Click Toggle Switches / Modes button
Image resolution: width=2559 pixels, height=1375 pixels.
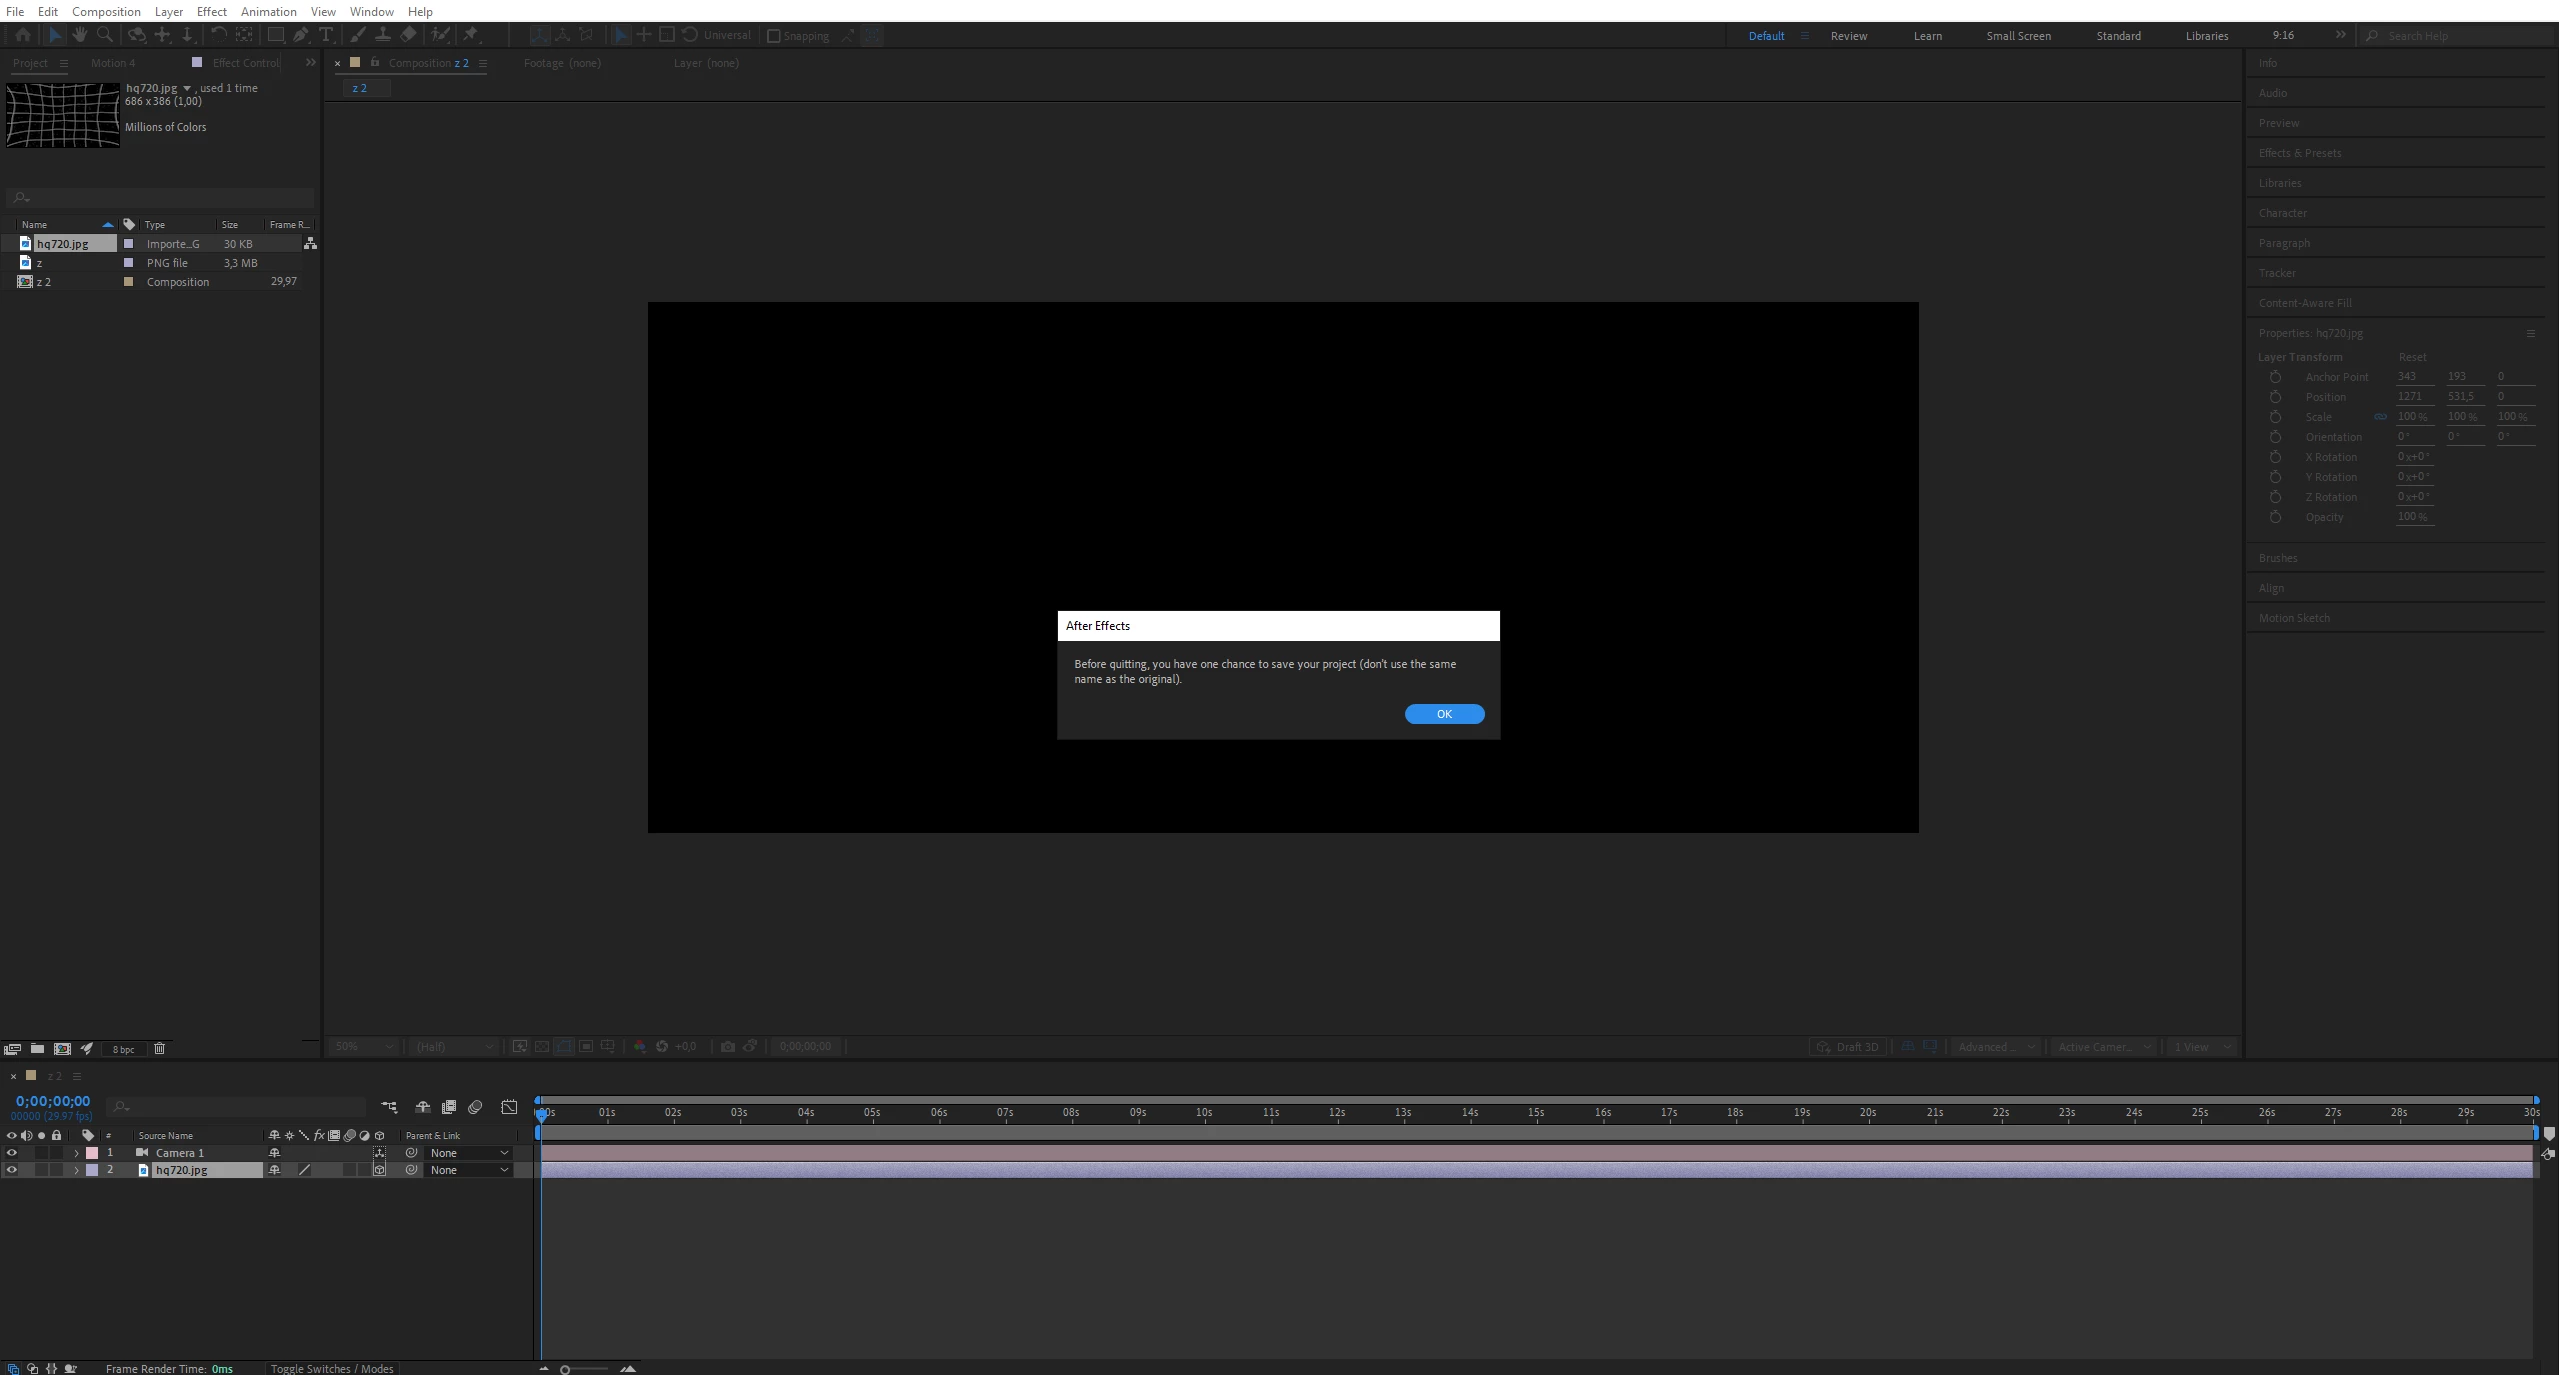pos(331,1368)
